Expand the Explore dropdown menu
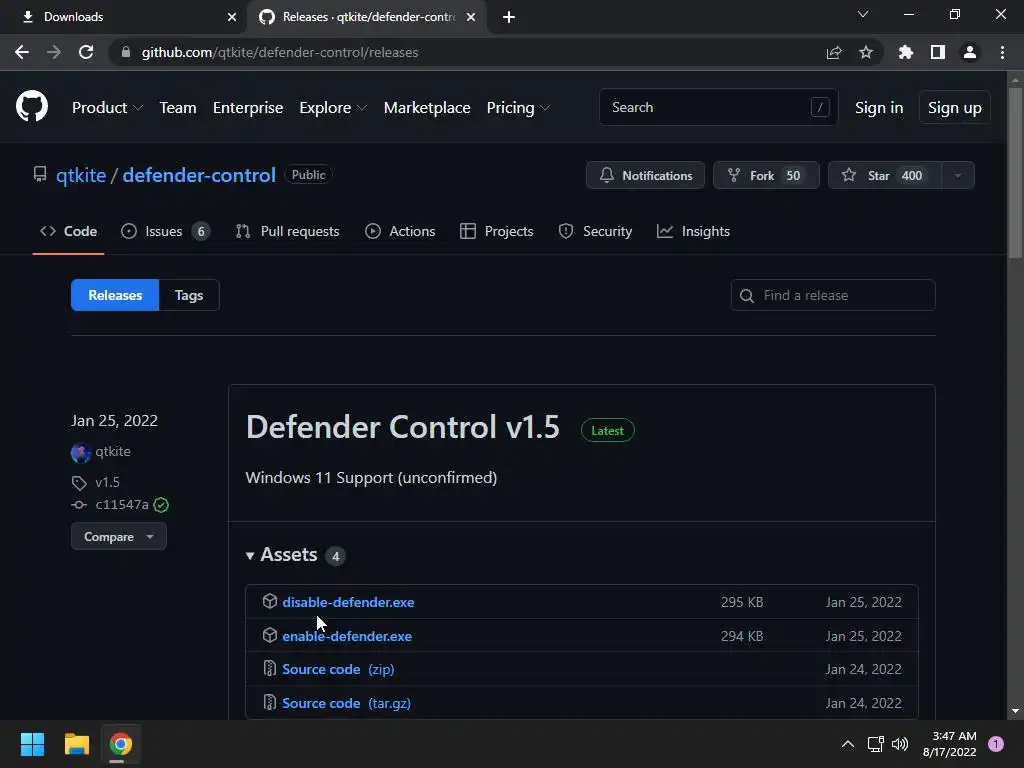Viewport: 1024px width, 768px height. click(333, 108)
